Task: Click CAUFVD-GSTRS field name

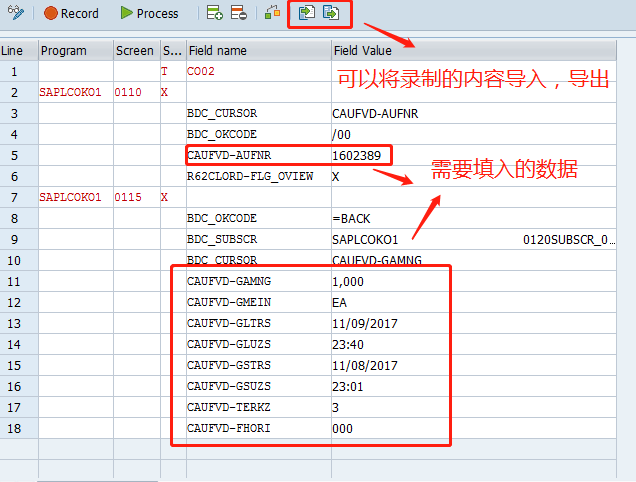Action: click(229, 365)
